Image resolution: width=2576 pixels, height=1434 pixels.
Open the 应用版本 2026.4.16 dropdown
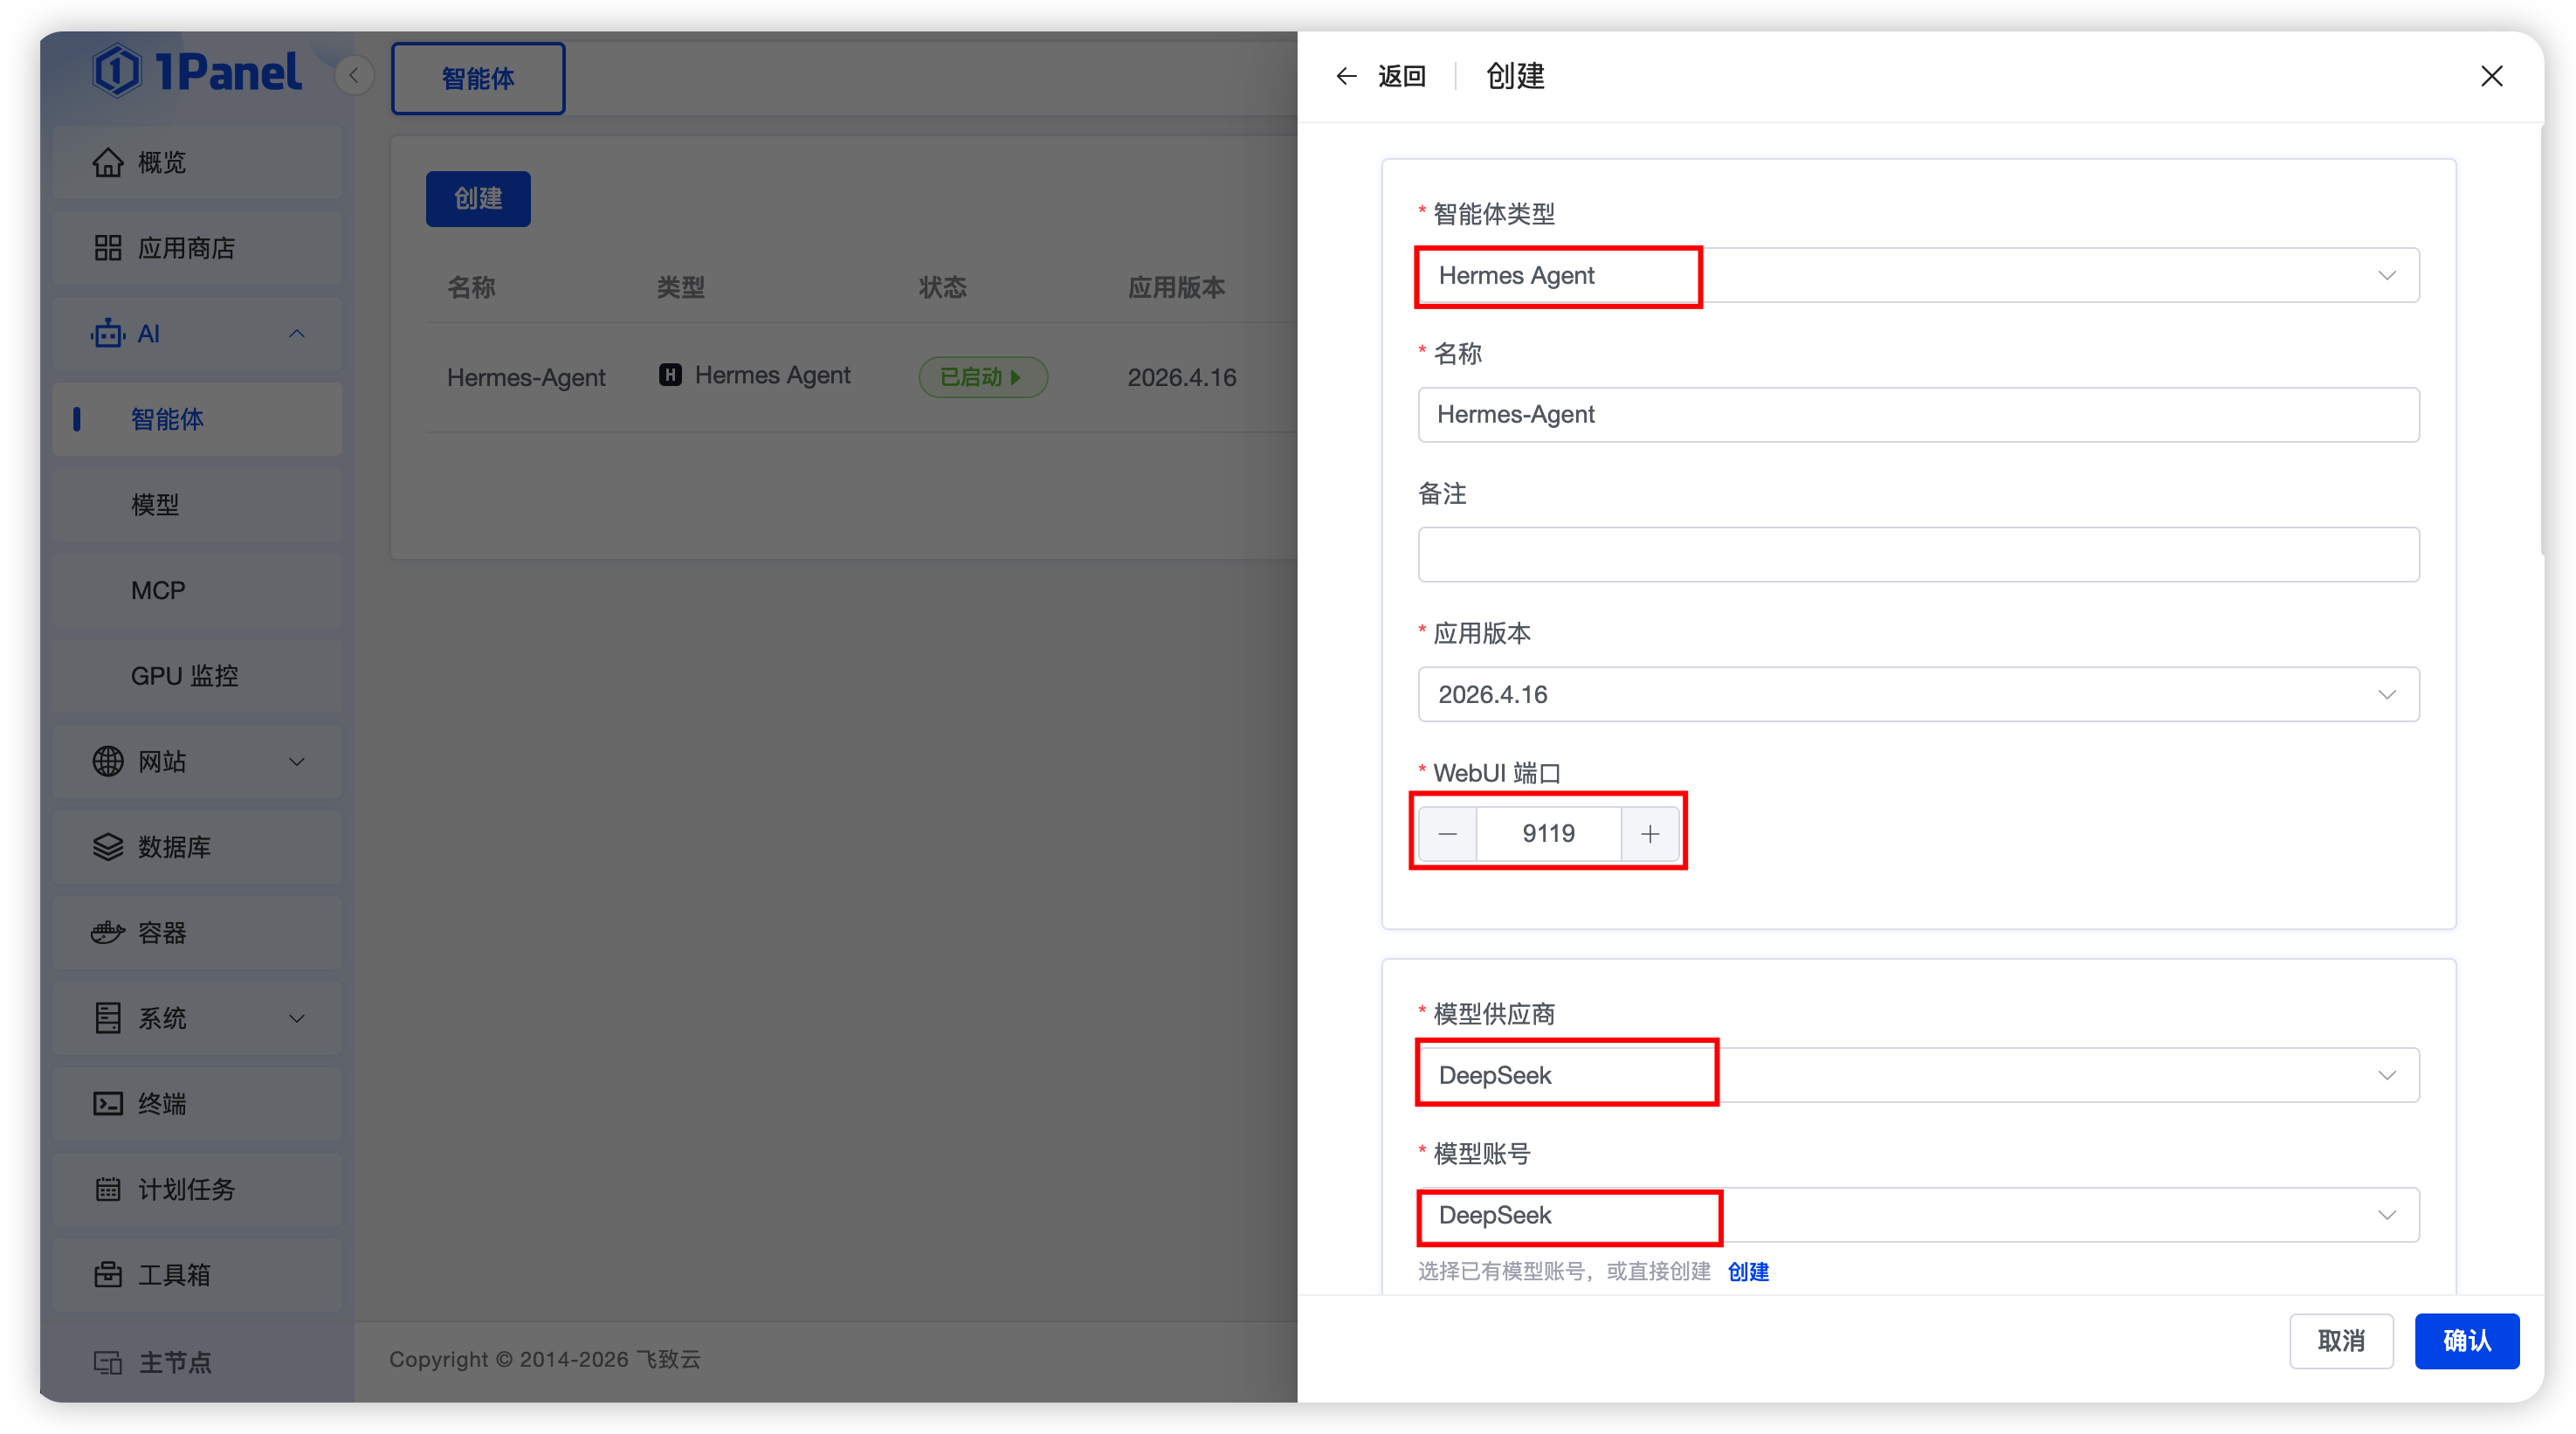click(1918, 695)
